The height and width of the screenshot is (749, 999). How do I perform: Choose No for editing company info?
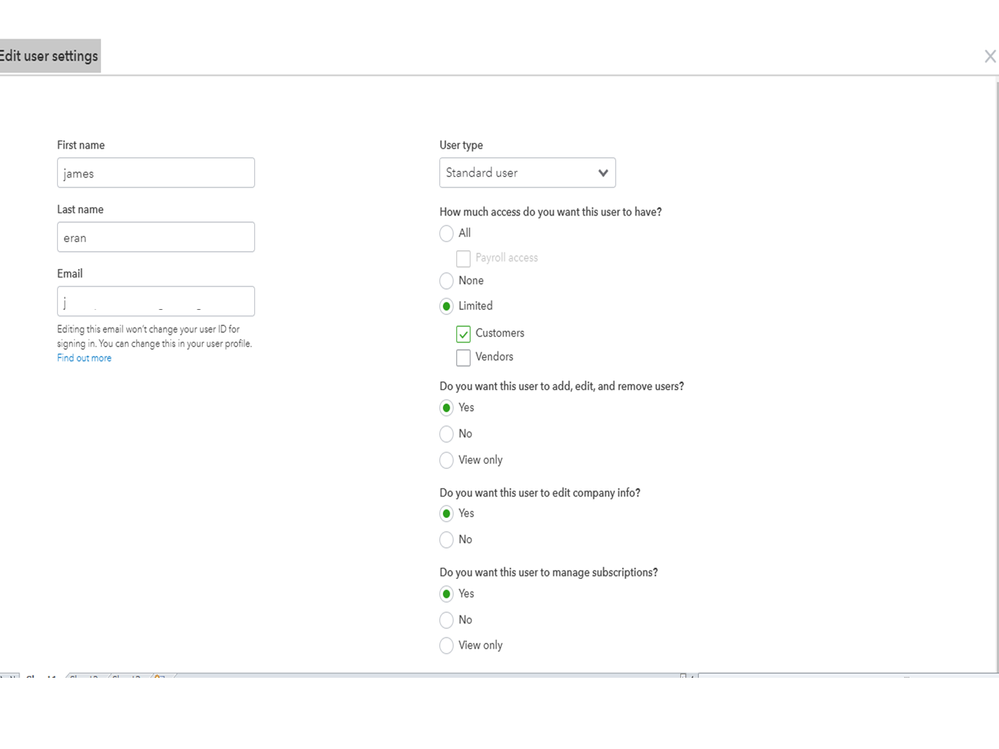446,539
